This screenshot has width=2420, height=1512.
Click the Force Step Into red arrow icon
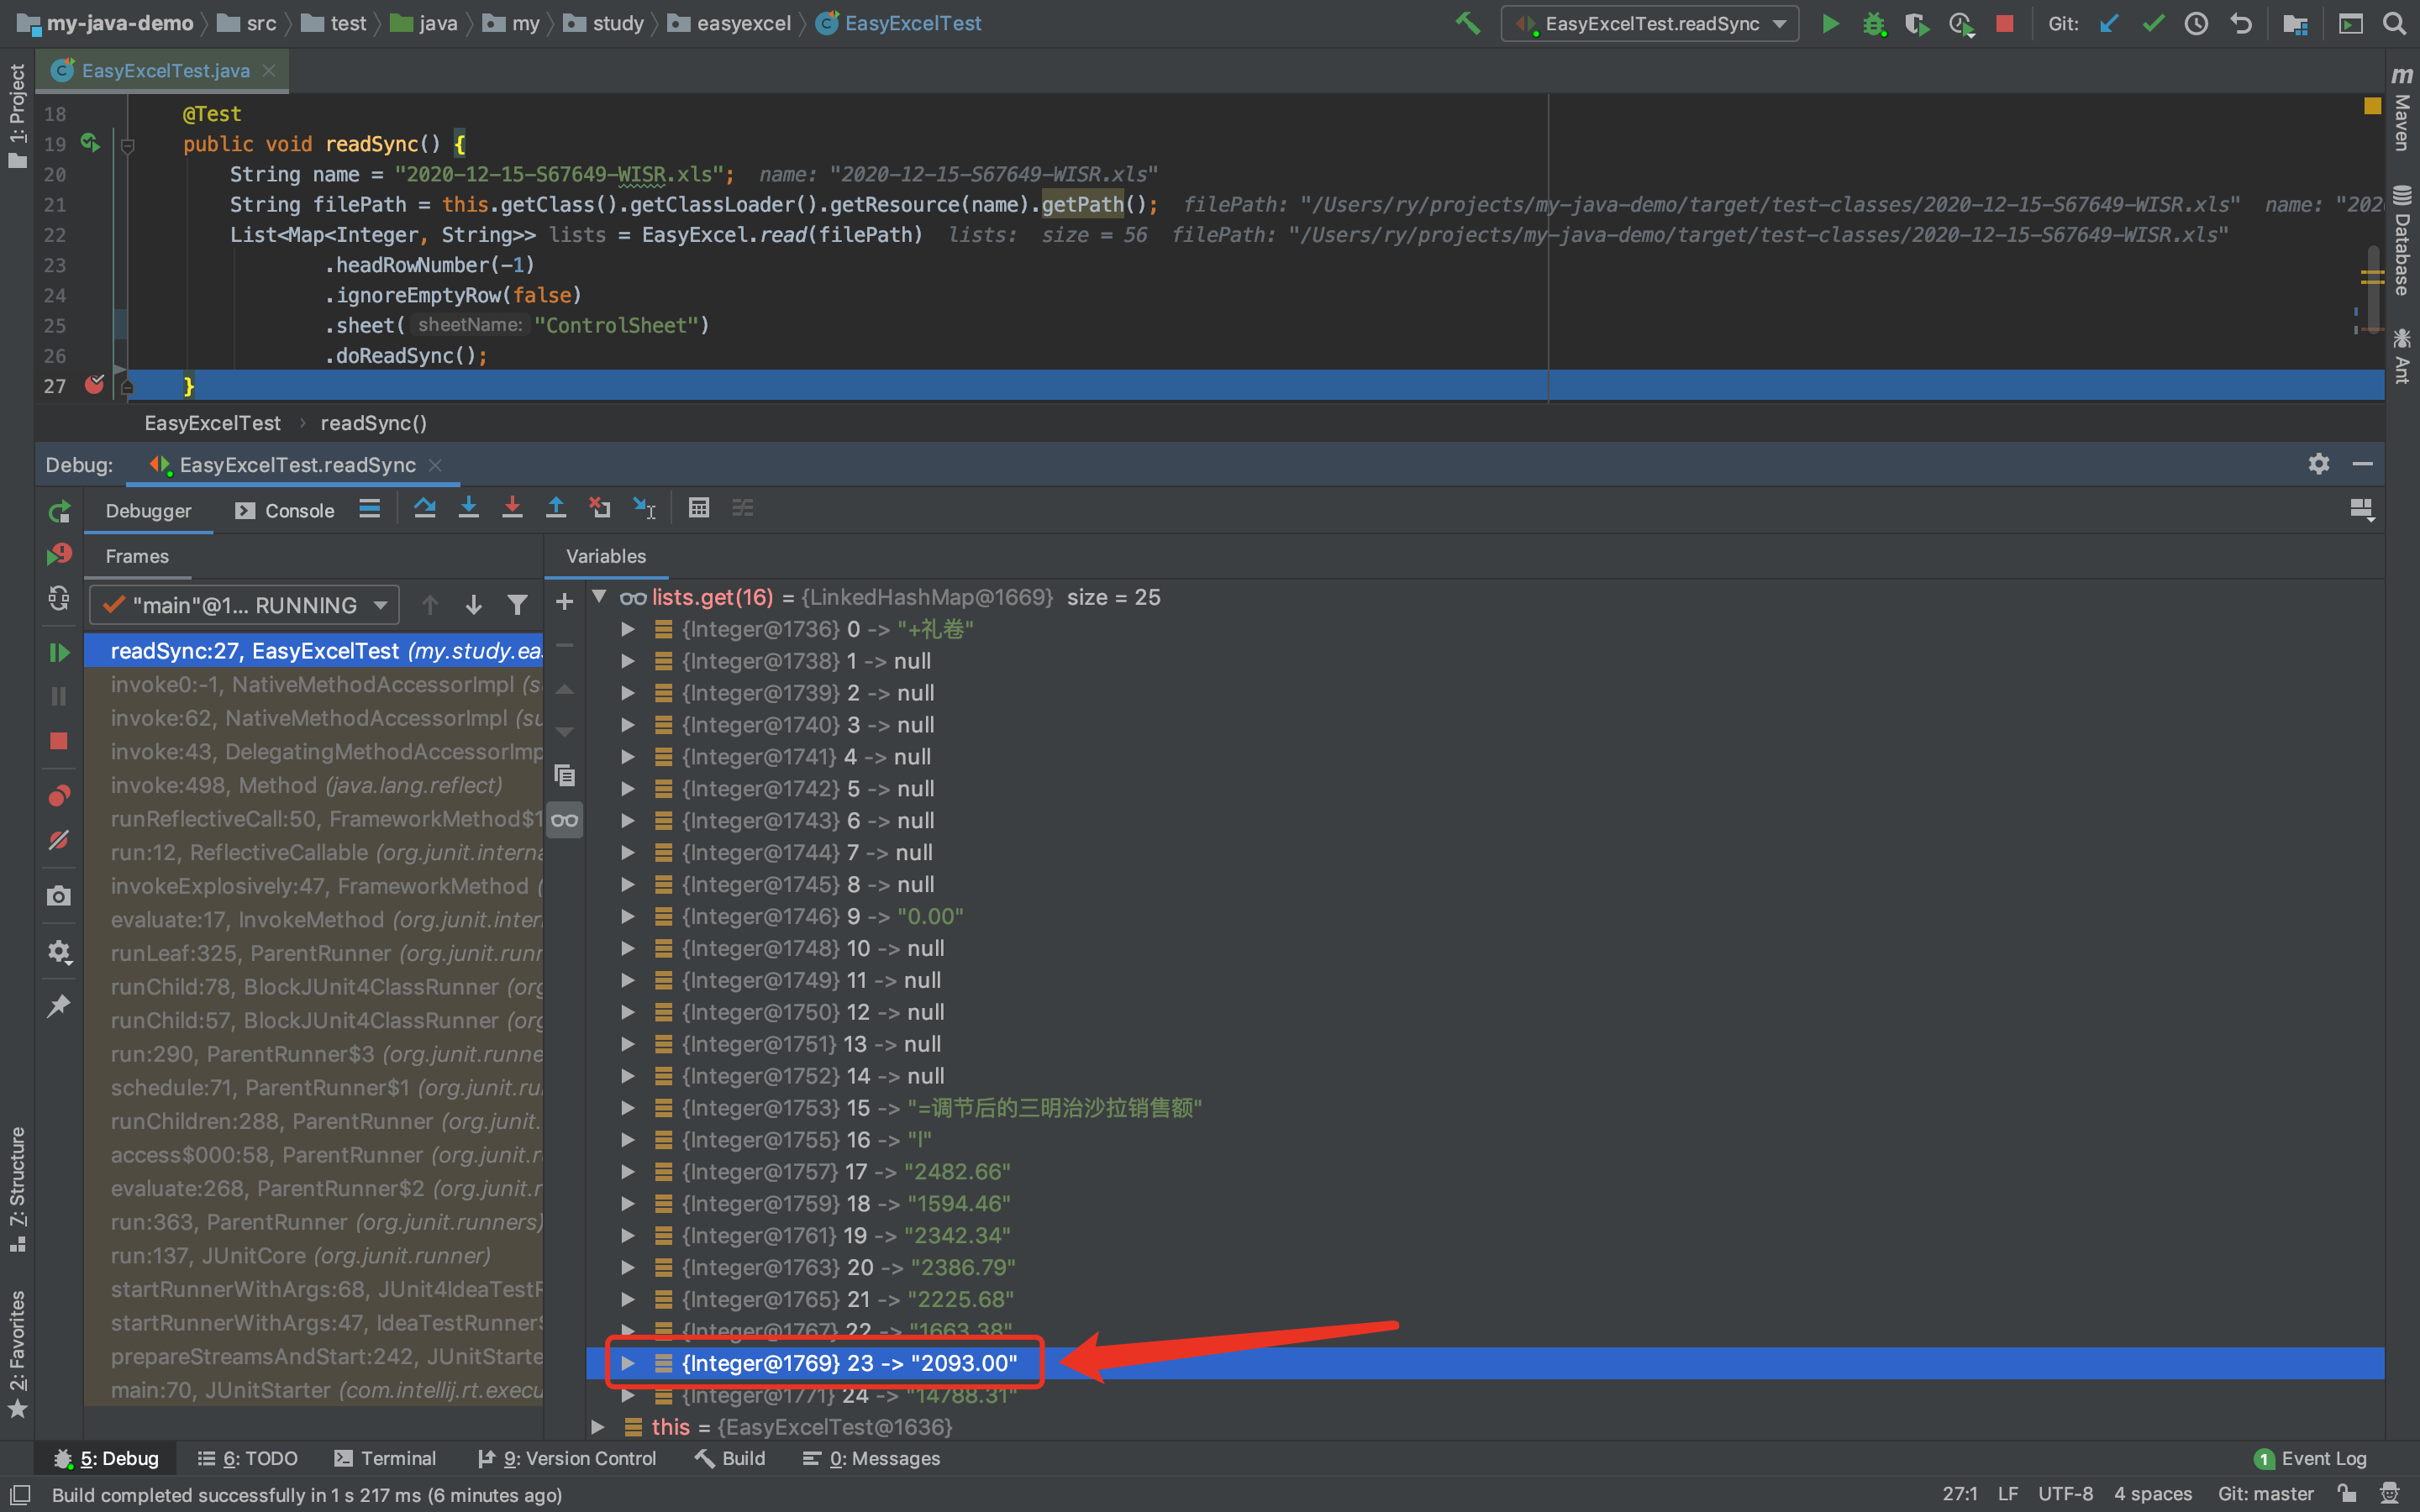tap(512, 508)
